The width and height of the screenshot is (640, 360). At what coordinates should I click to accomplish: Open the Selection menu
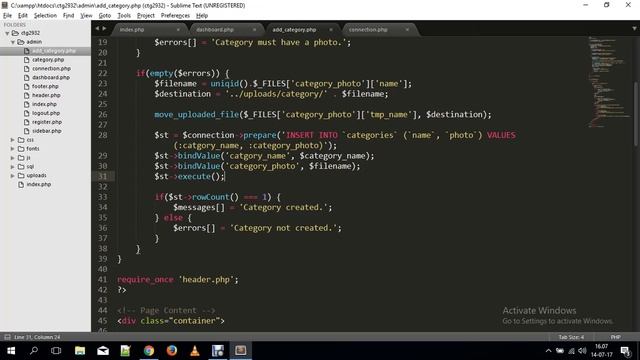tap(45, 16)
